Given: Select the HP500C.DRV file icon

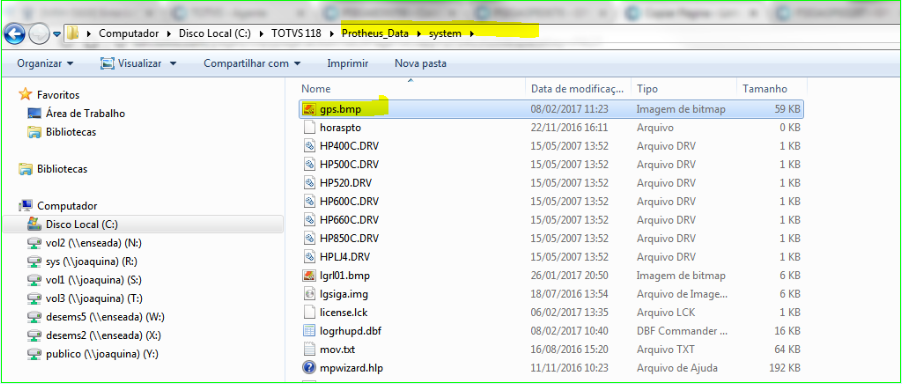Looking at the screenshot, I should (309, 164).
